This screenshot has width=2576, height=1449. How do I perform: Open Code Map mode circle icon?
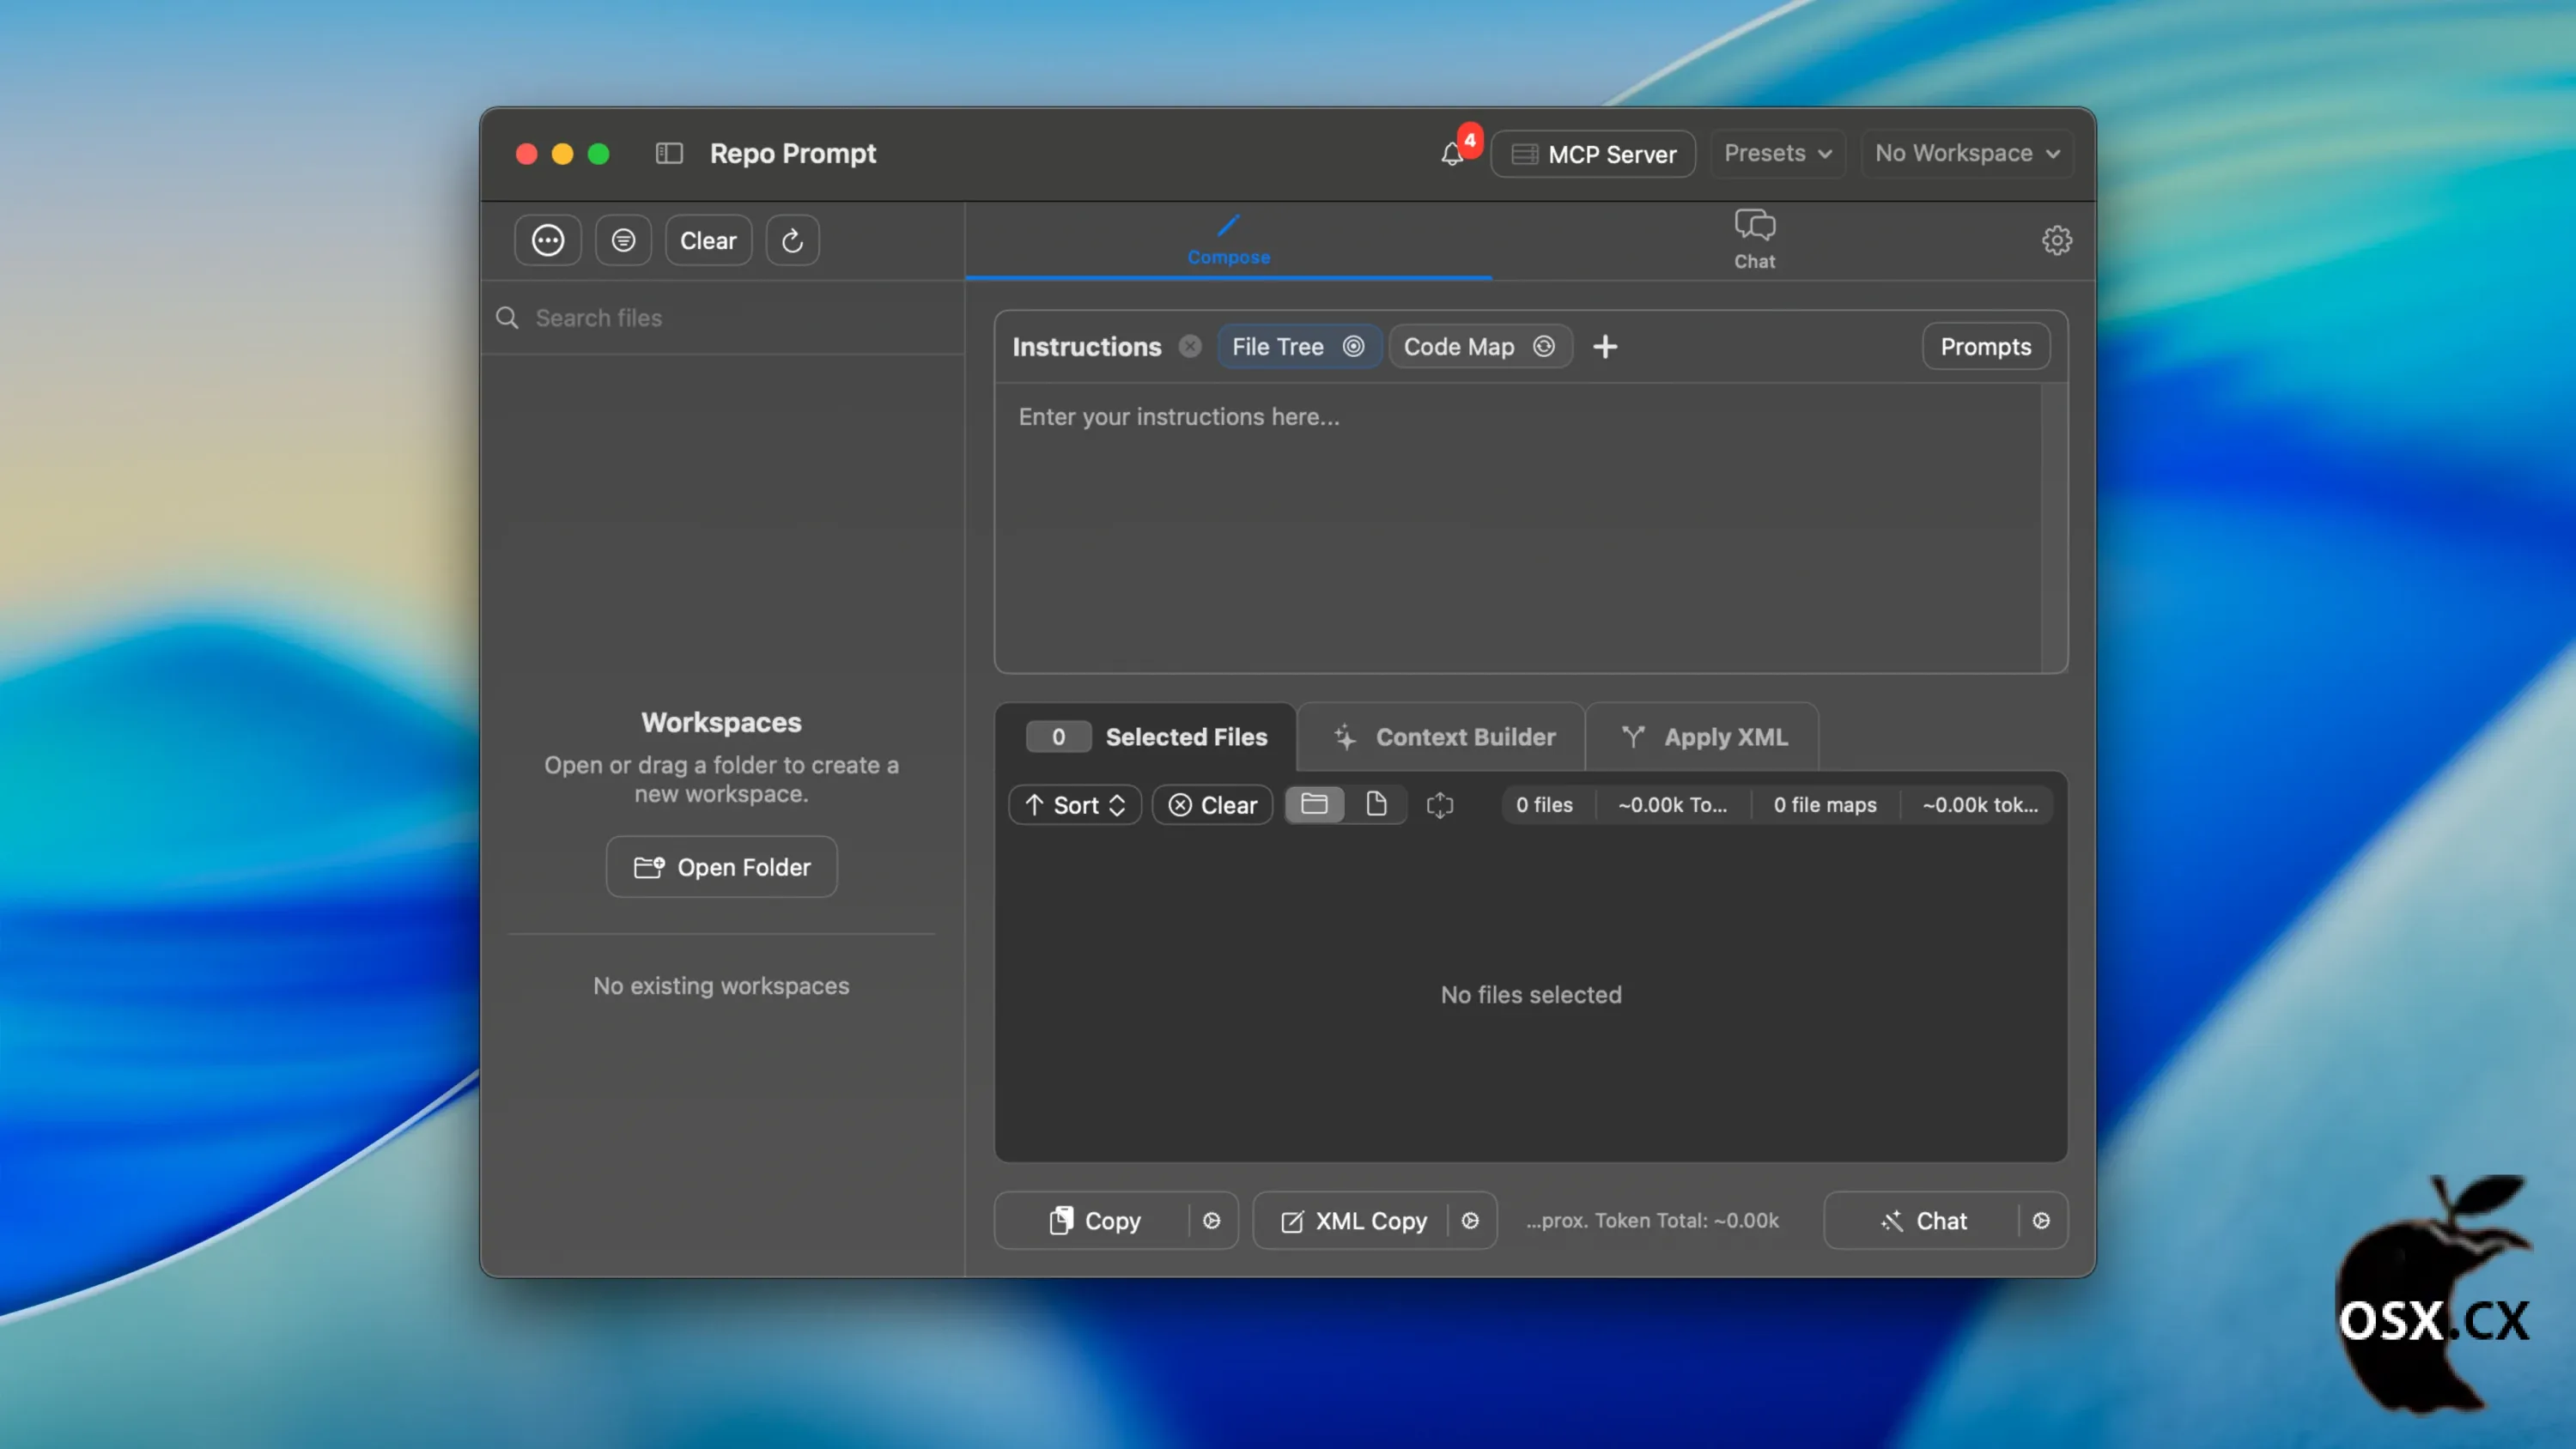point(1544,346)
